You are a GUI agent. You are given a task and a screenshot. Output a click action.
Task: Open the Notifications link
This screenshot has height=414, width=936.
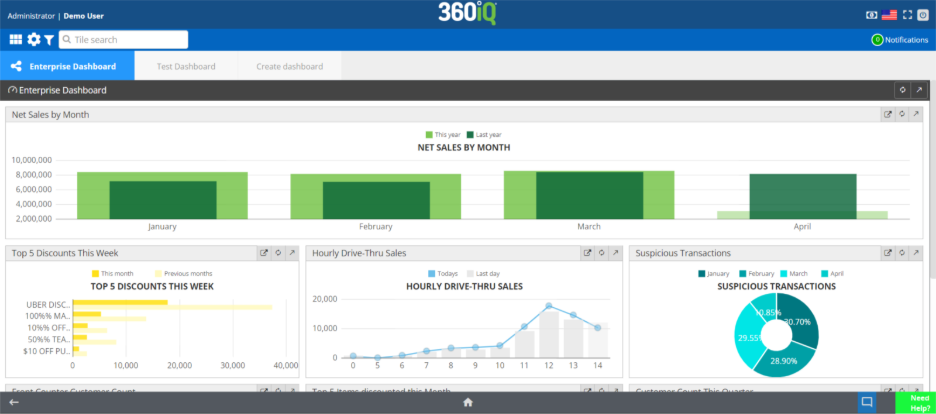(x=900, y=40)
